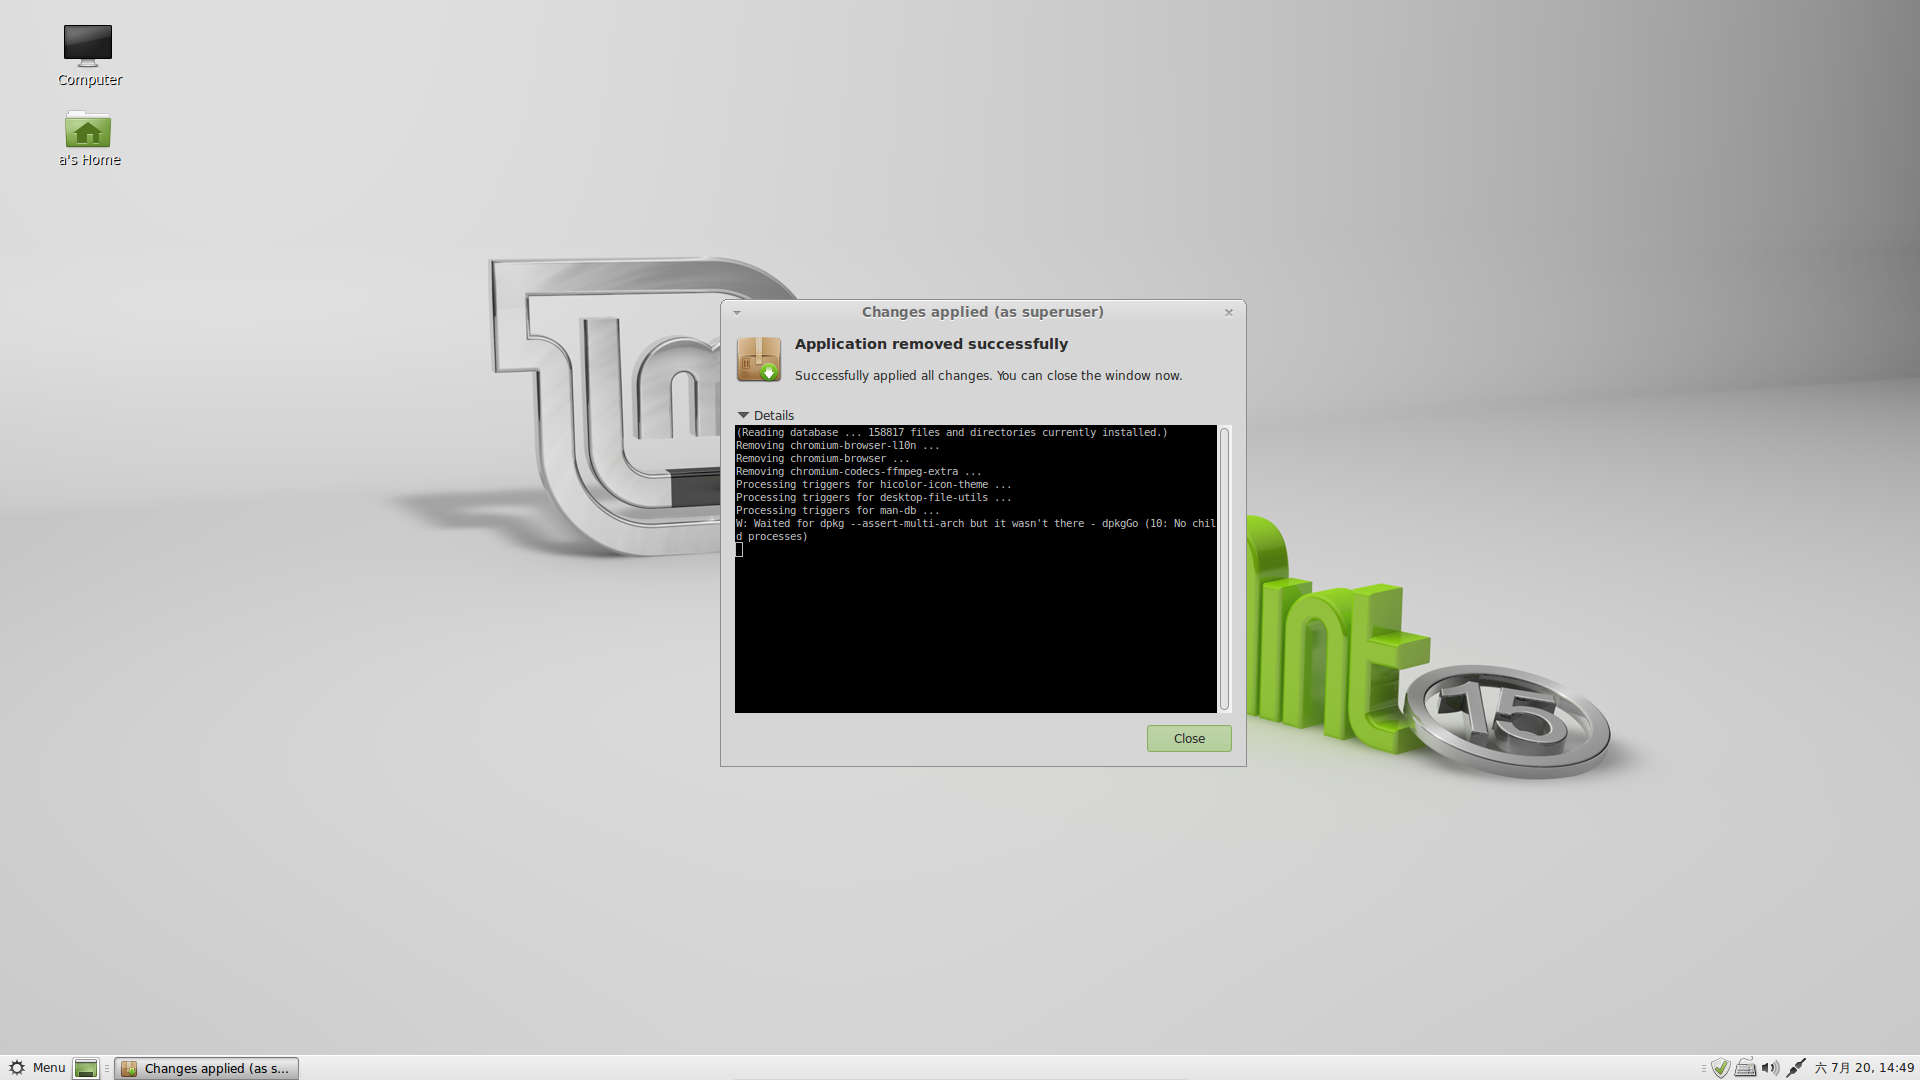Select the 'Changes applied' taskbar window item
Image resolution: width=1920 pixels, height=1080 pixels.
click(x=206, y=1068)
